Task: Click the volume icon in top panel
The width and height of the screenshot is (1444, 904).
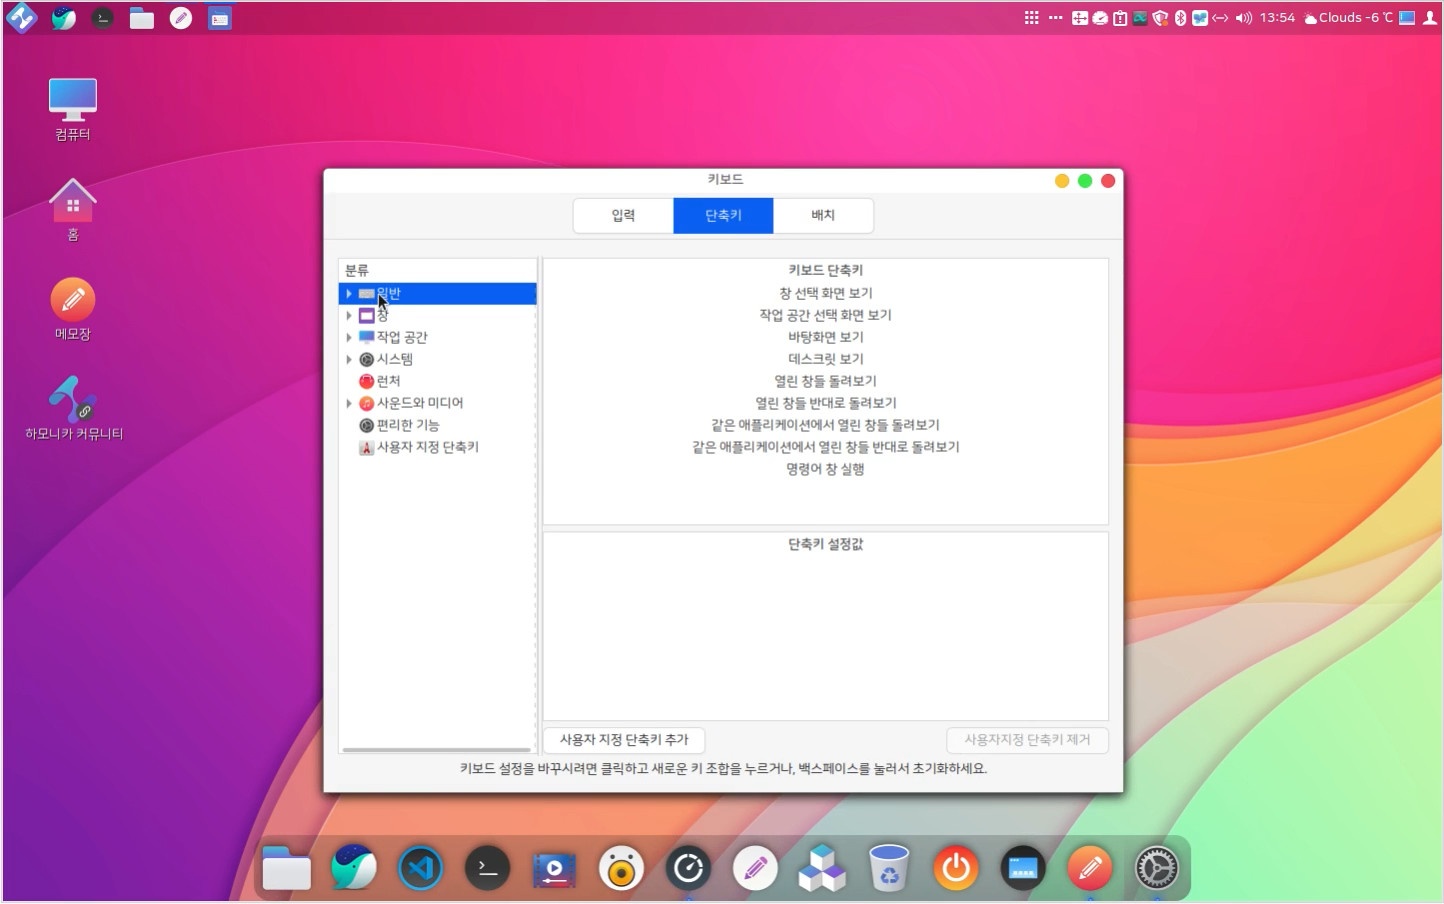Action: pos(1243,18)
